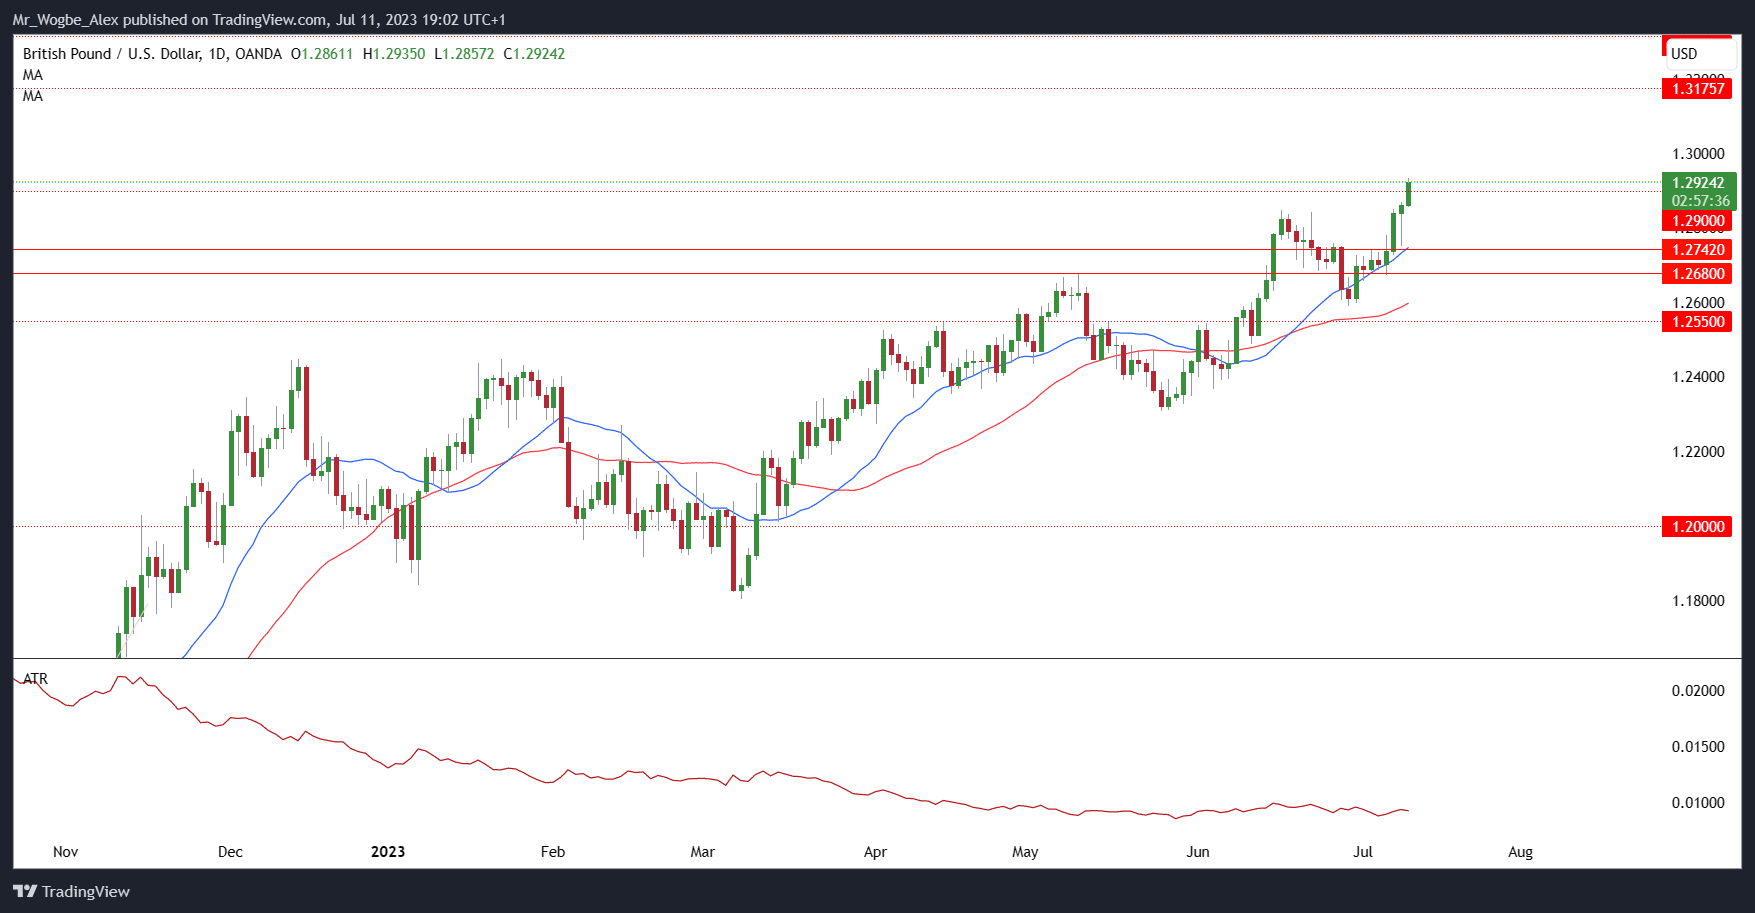Click the Mar label on time axis
This screenshot has width=1755, height=913.
pos(703,852)
